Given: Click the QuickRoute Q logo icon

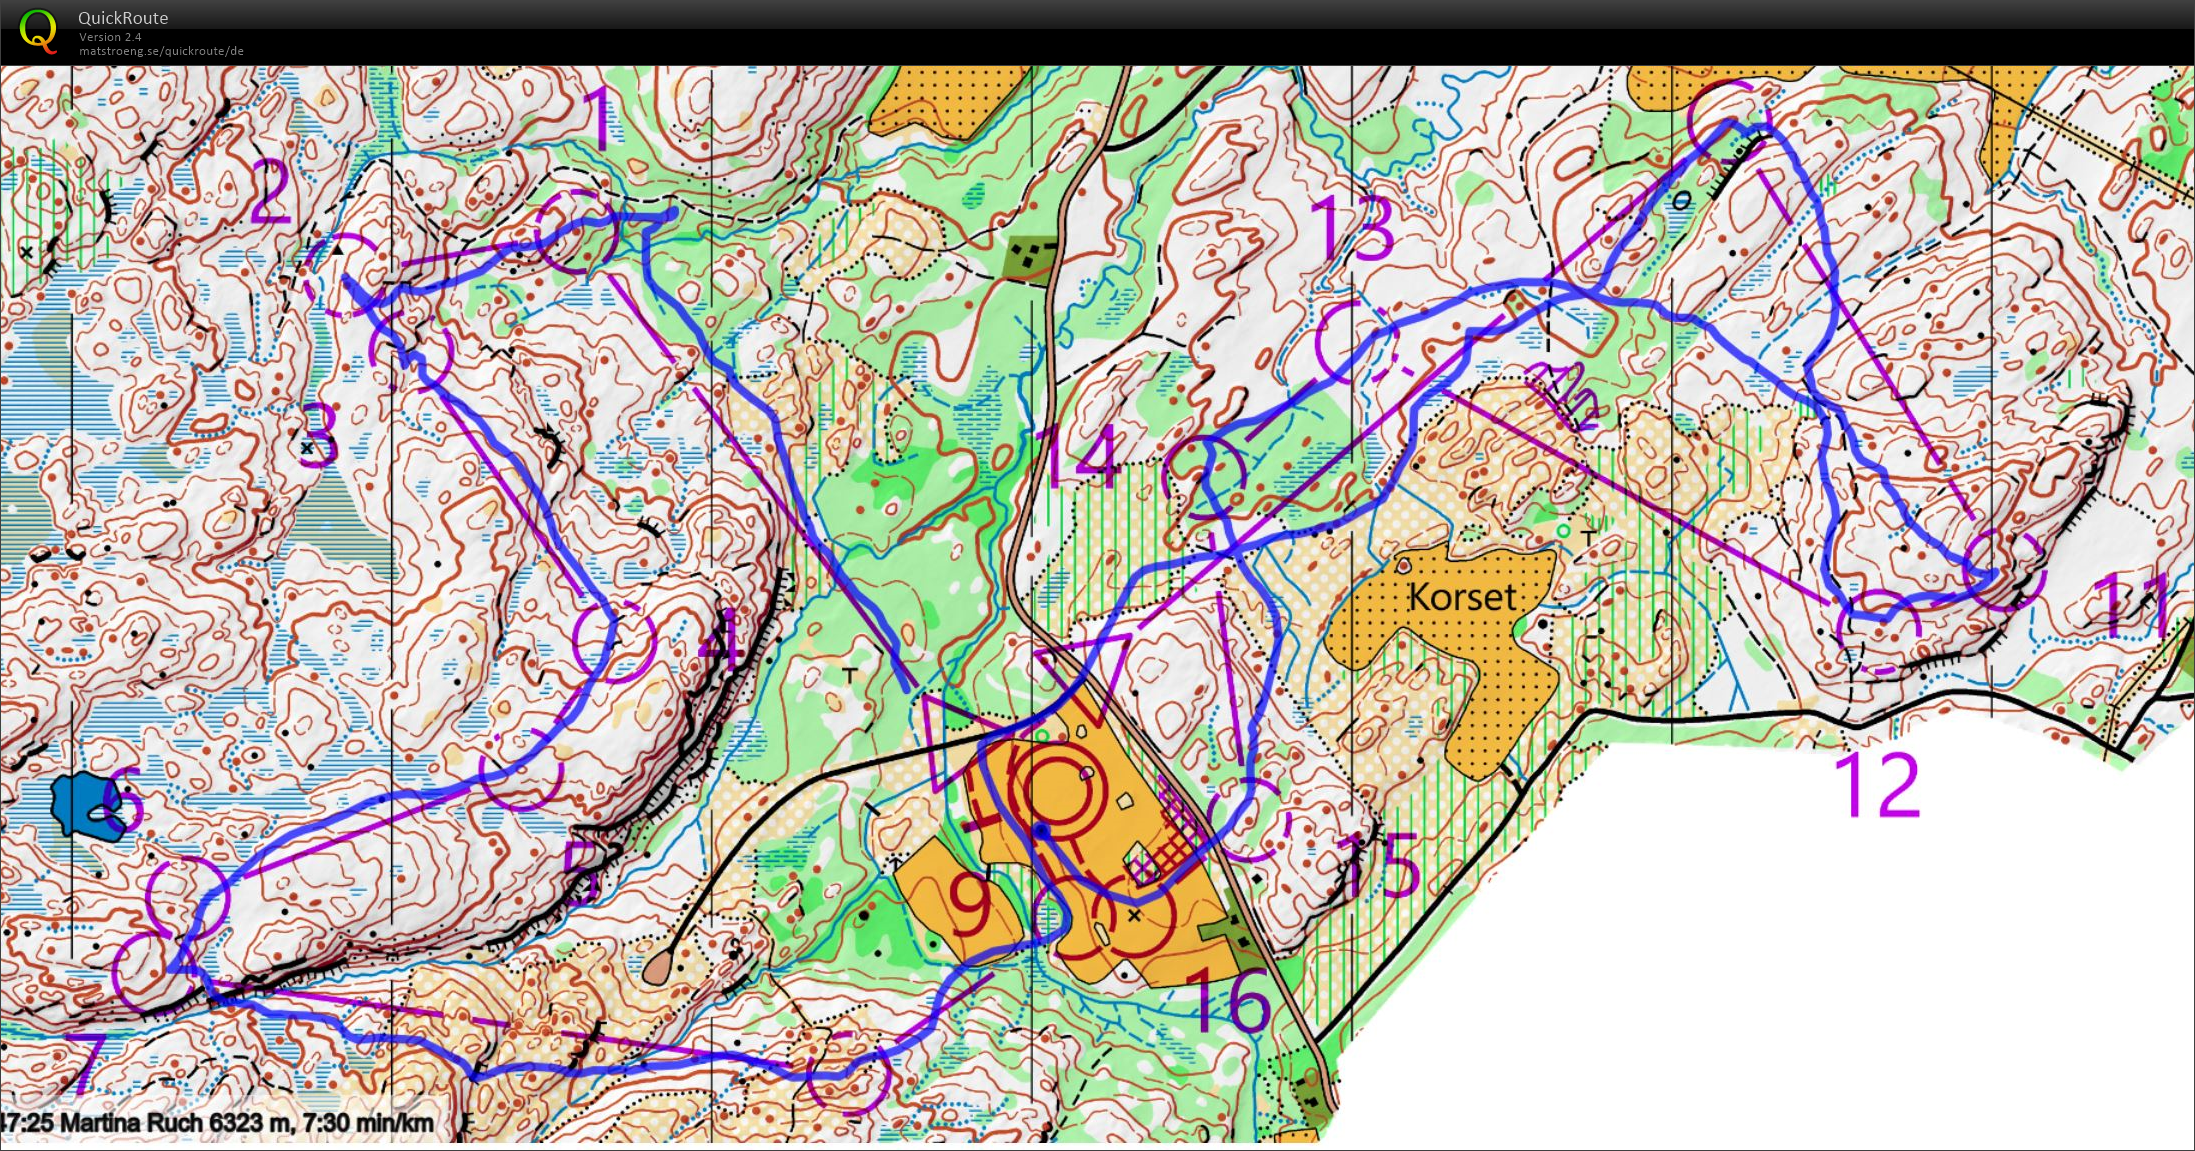Looking at the screenshot, I should point(38,30).
